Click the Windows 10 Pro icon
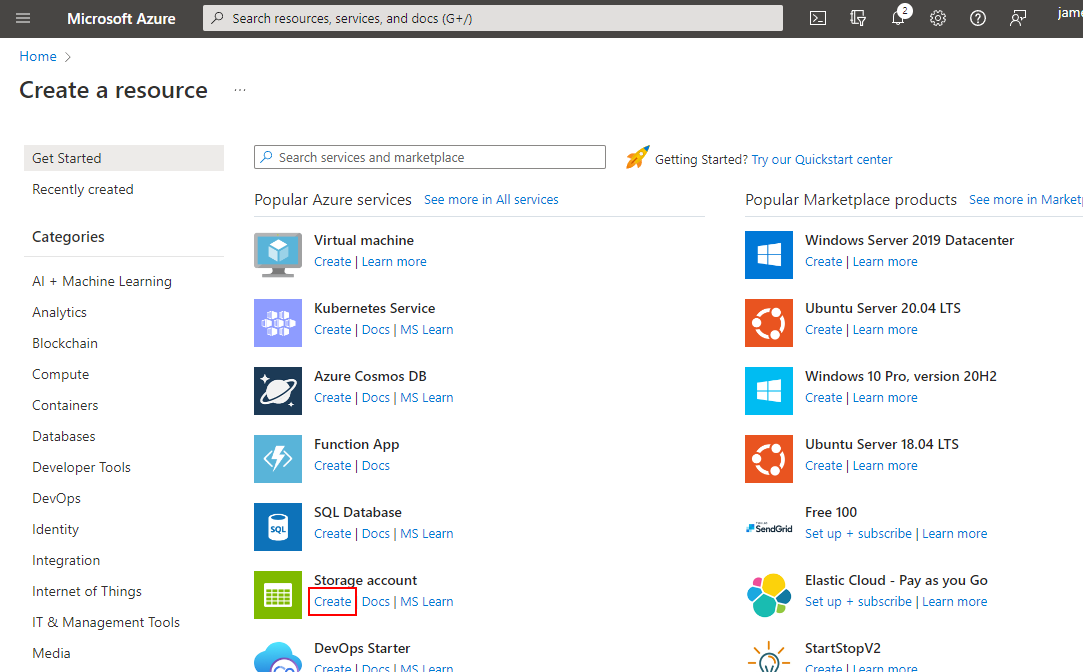 pos(769,391)
